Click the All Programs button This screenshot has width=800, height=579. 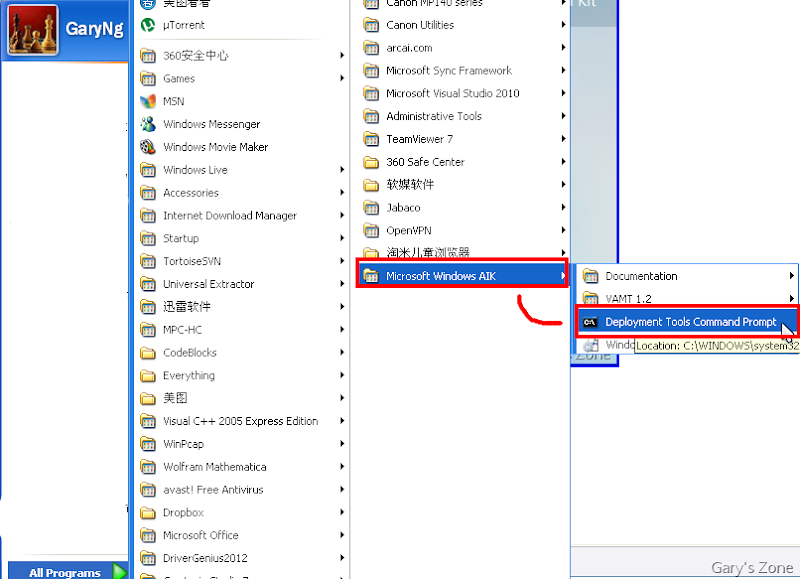pos(68,572)
